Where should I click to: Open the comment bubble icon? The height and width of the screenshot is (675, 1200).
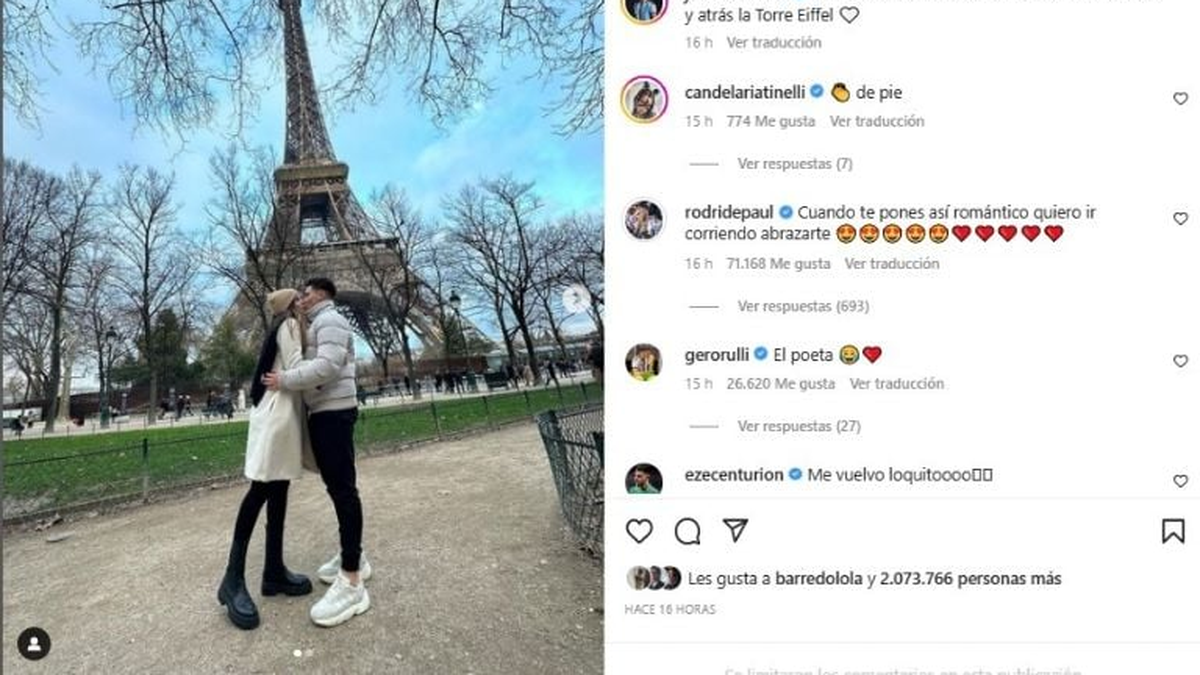687,531
